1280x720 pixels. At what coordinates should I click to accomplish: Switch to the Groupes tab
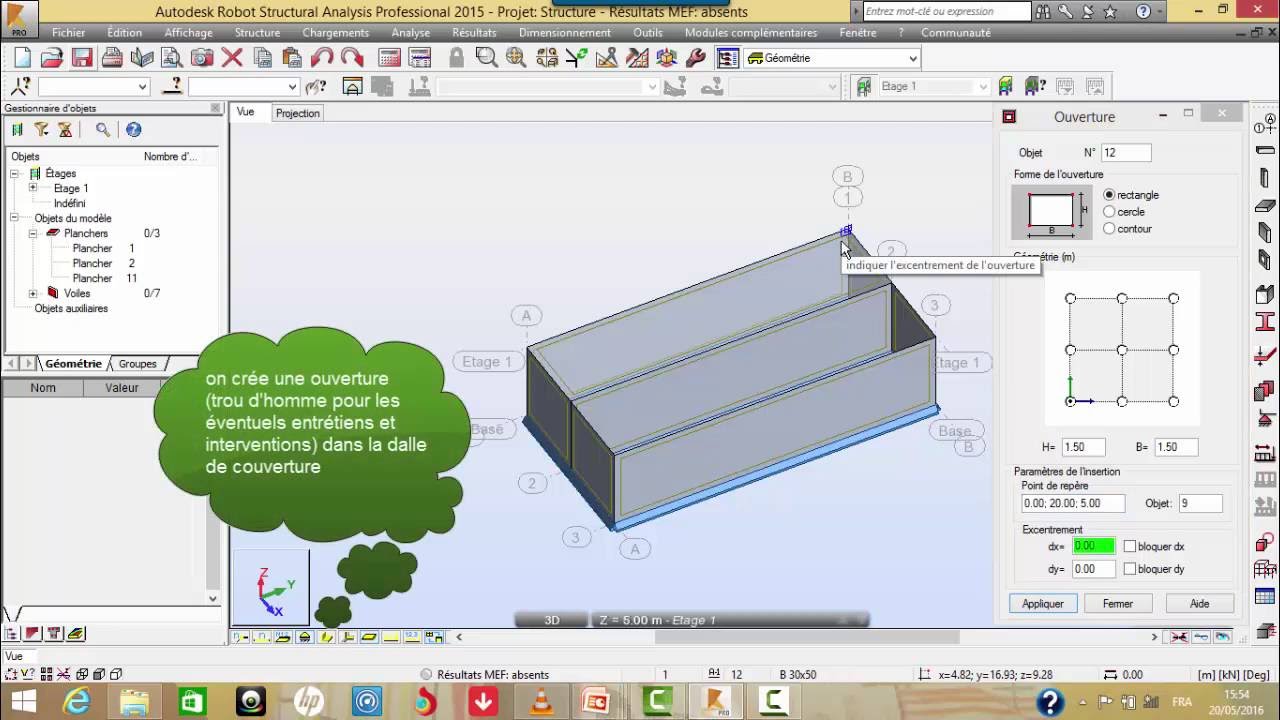tap(138, 364)
